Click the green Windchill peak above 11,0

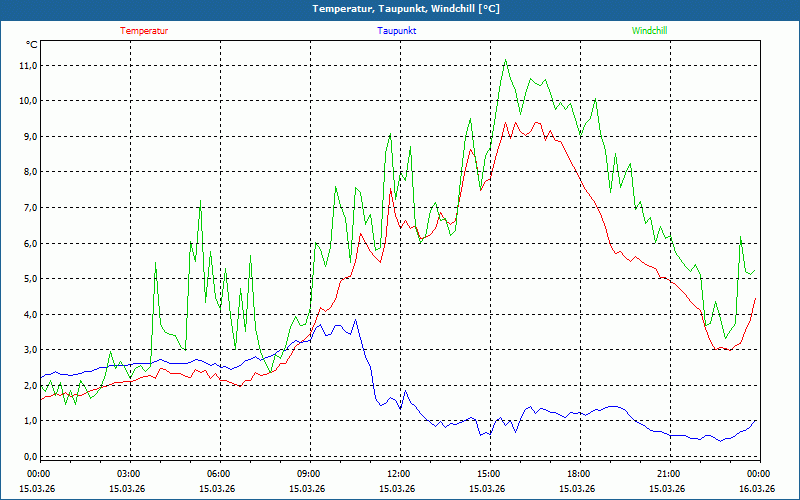(506, 60)
